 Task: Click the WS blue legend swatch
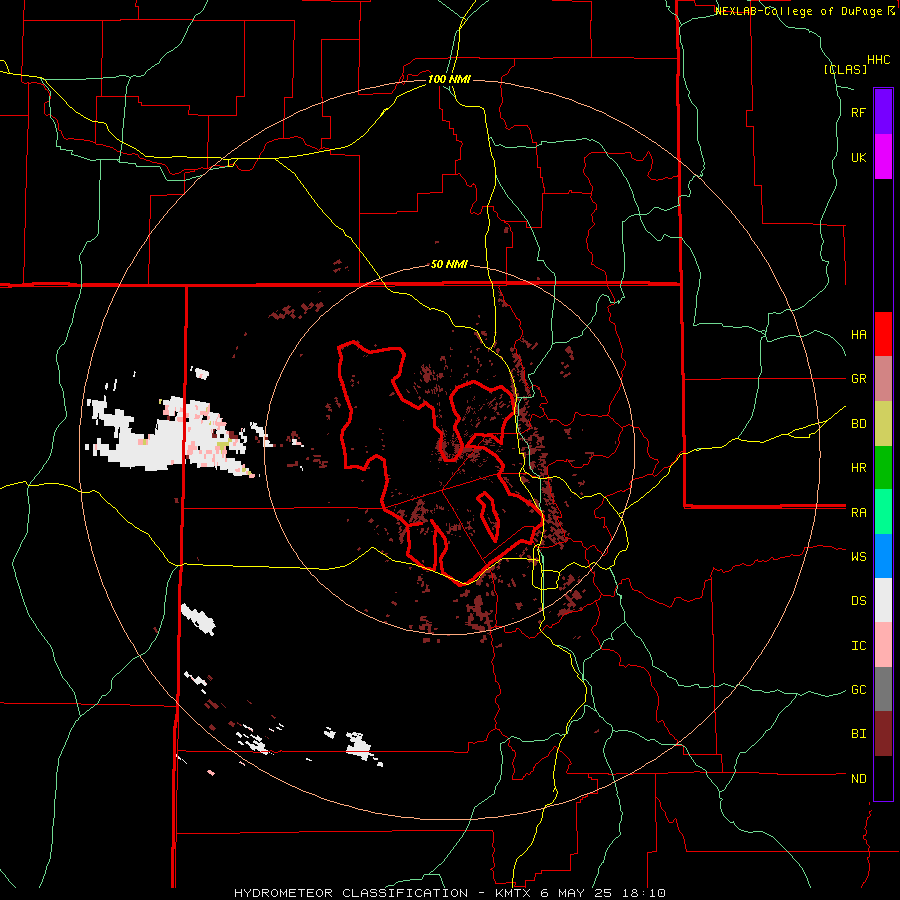point(883,556)
